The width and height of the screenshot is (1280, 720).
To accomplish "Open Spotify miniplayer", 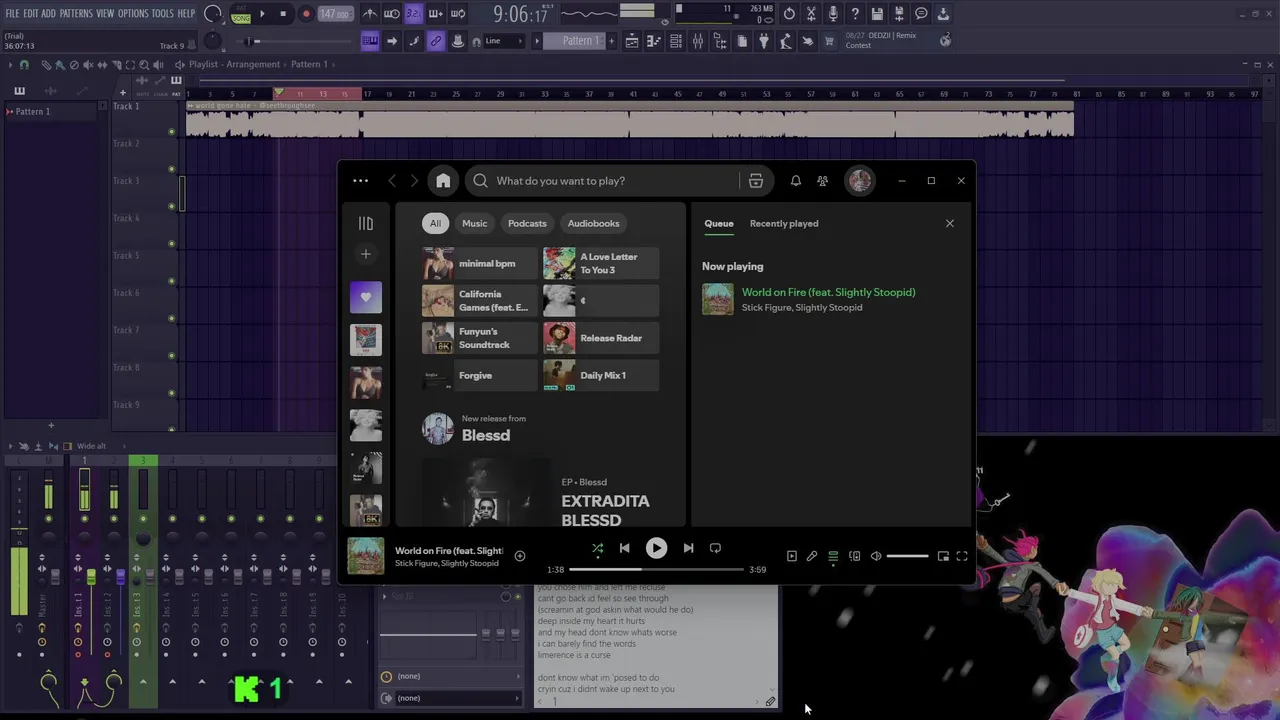I will tap(943, 556).
